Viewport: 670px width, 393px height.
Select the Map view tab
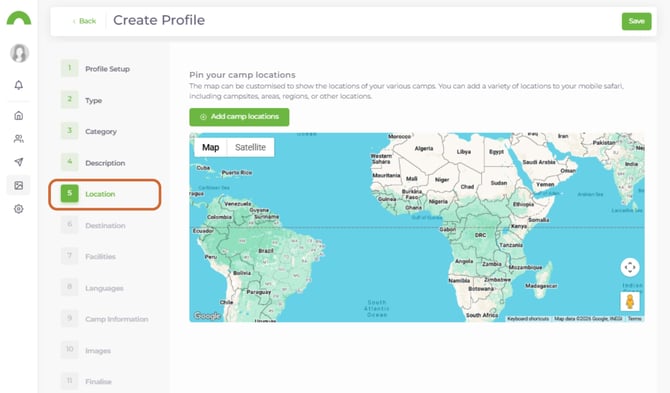211,147
